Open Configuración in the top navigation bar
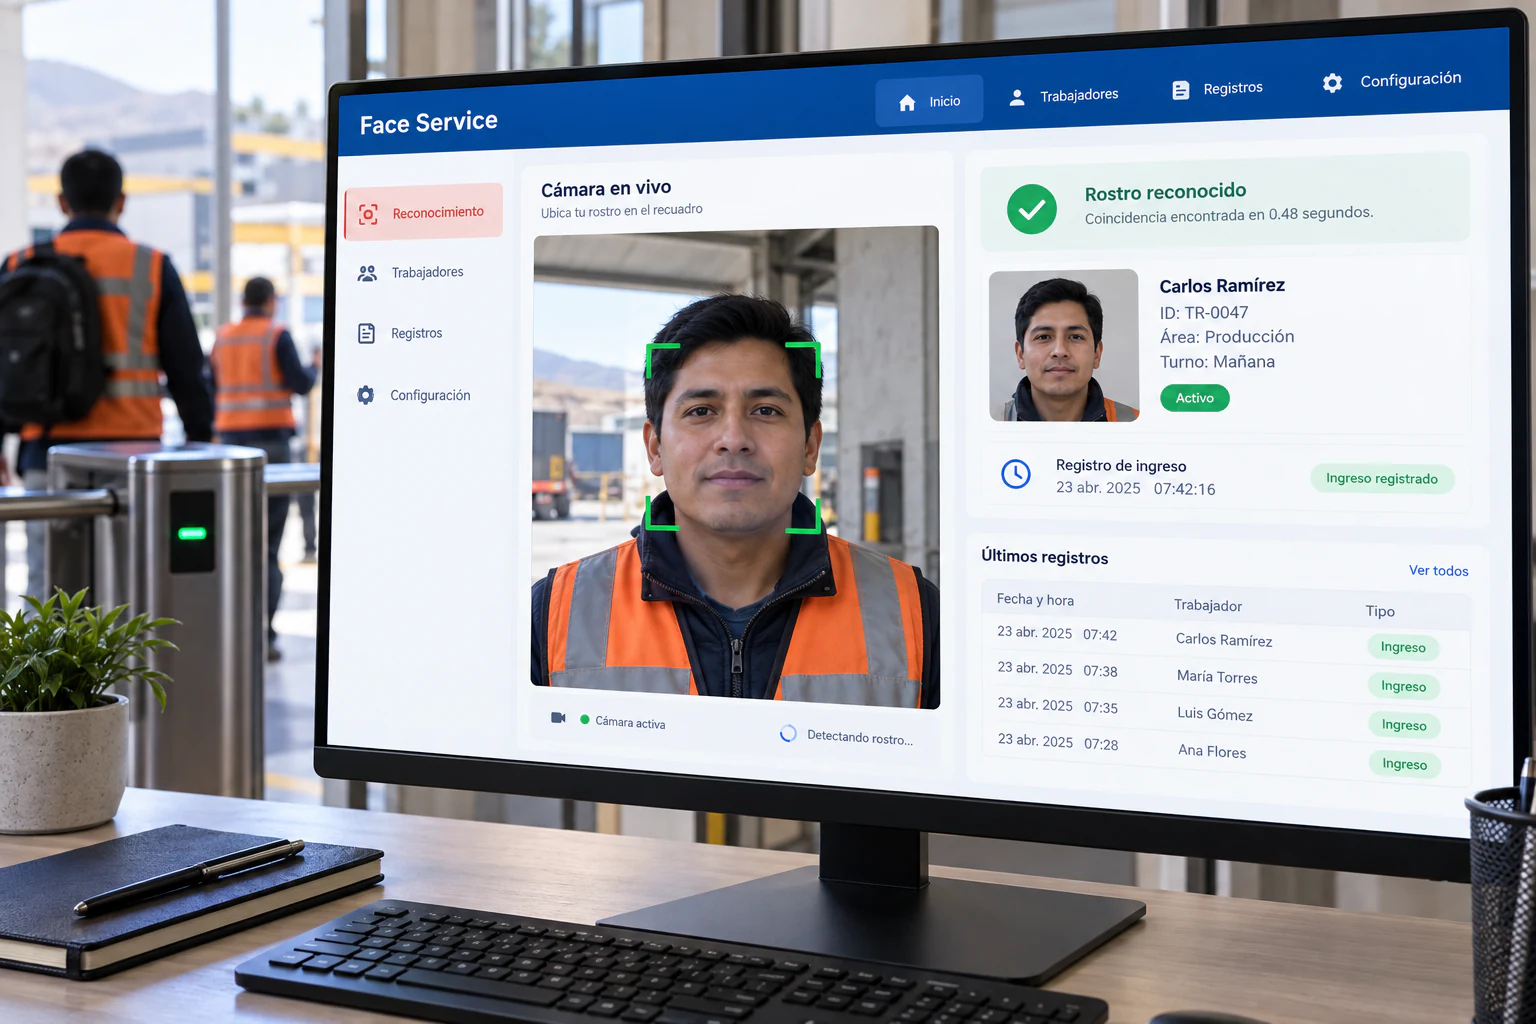Screen dimensions: 1536x1024 [1391, 80]
